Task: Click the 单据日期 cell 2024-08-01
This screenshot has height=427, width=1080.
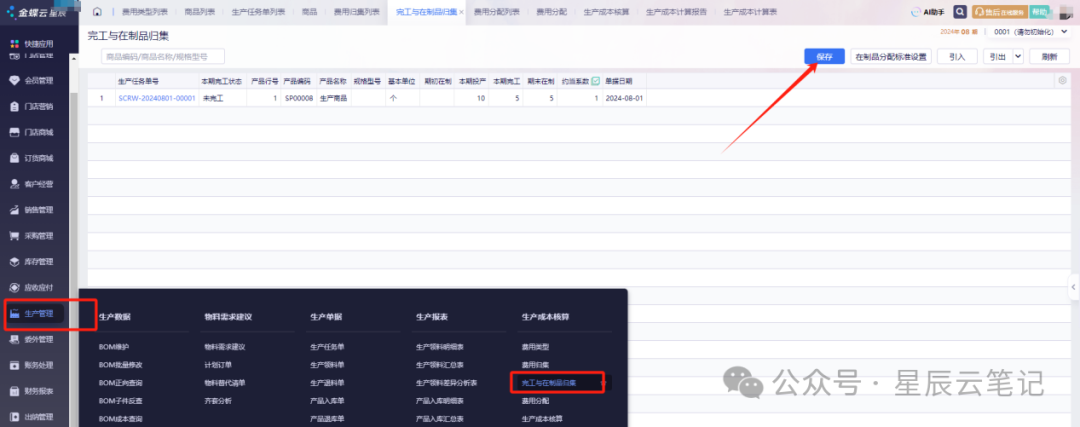Action: tap(624, 98)
